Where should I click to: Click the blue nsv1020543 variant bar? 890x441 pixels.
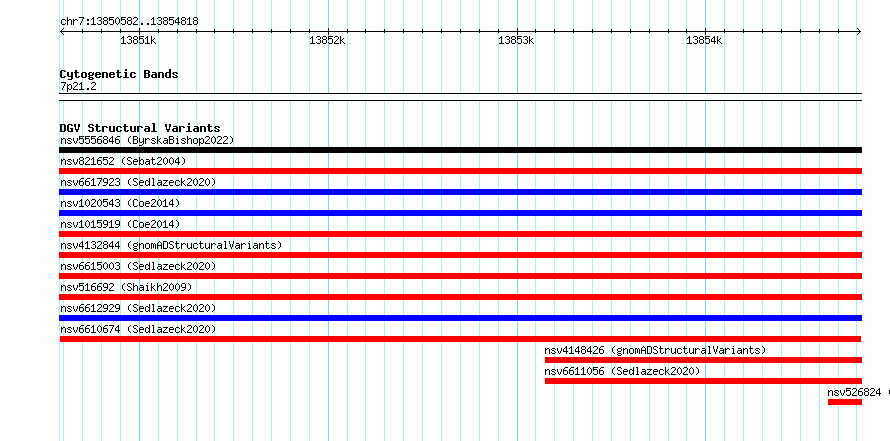(460, 213)
